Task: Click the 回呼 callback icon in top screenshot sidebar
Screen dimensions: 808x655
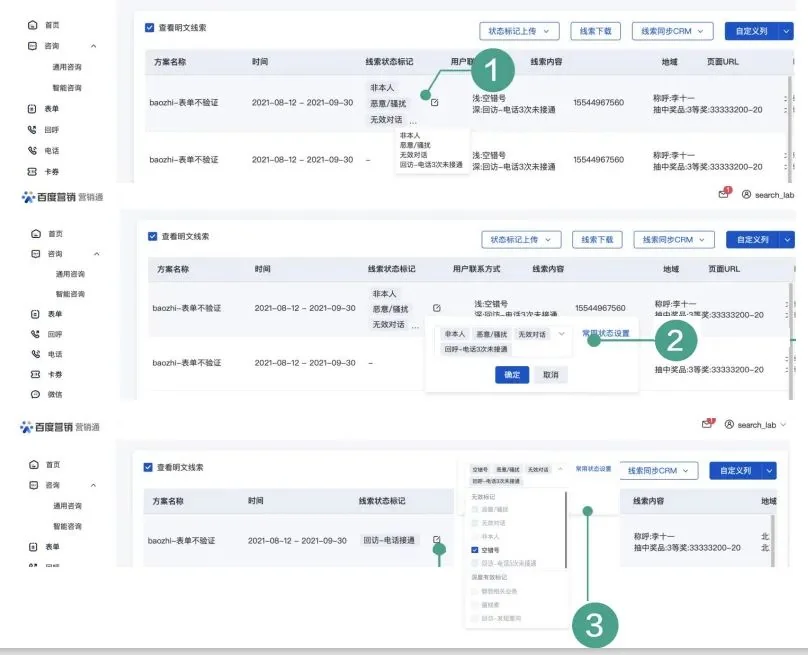Action: 32,130
